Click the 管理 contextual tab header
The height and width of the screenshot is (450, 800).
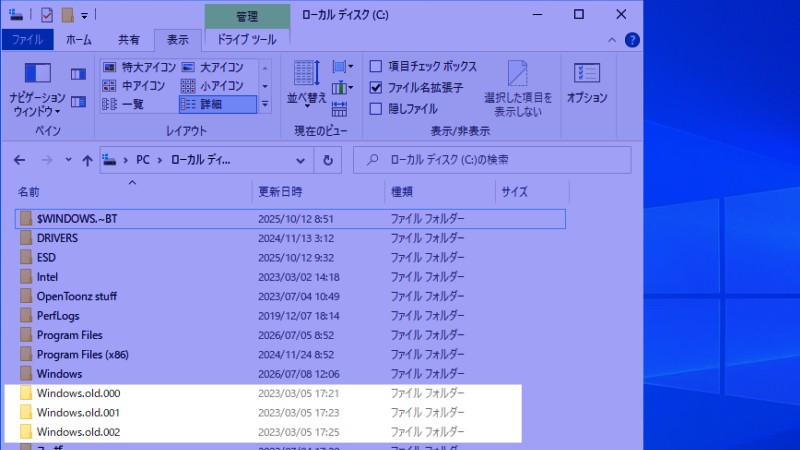[247, 16]
